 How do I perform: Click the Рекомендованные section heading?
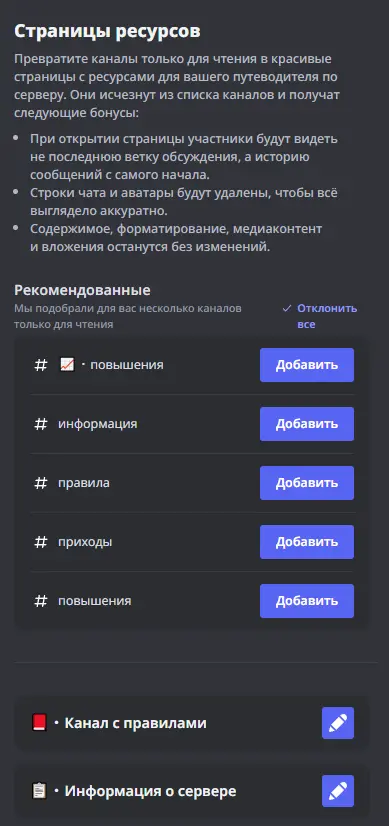(82, 290)
